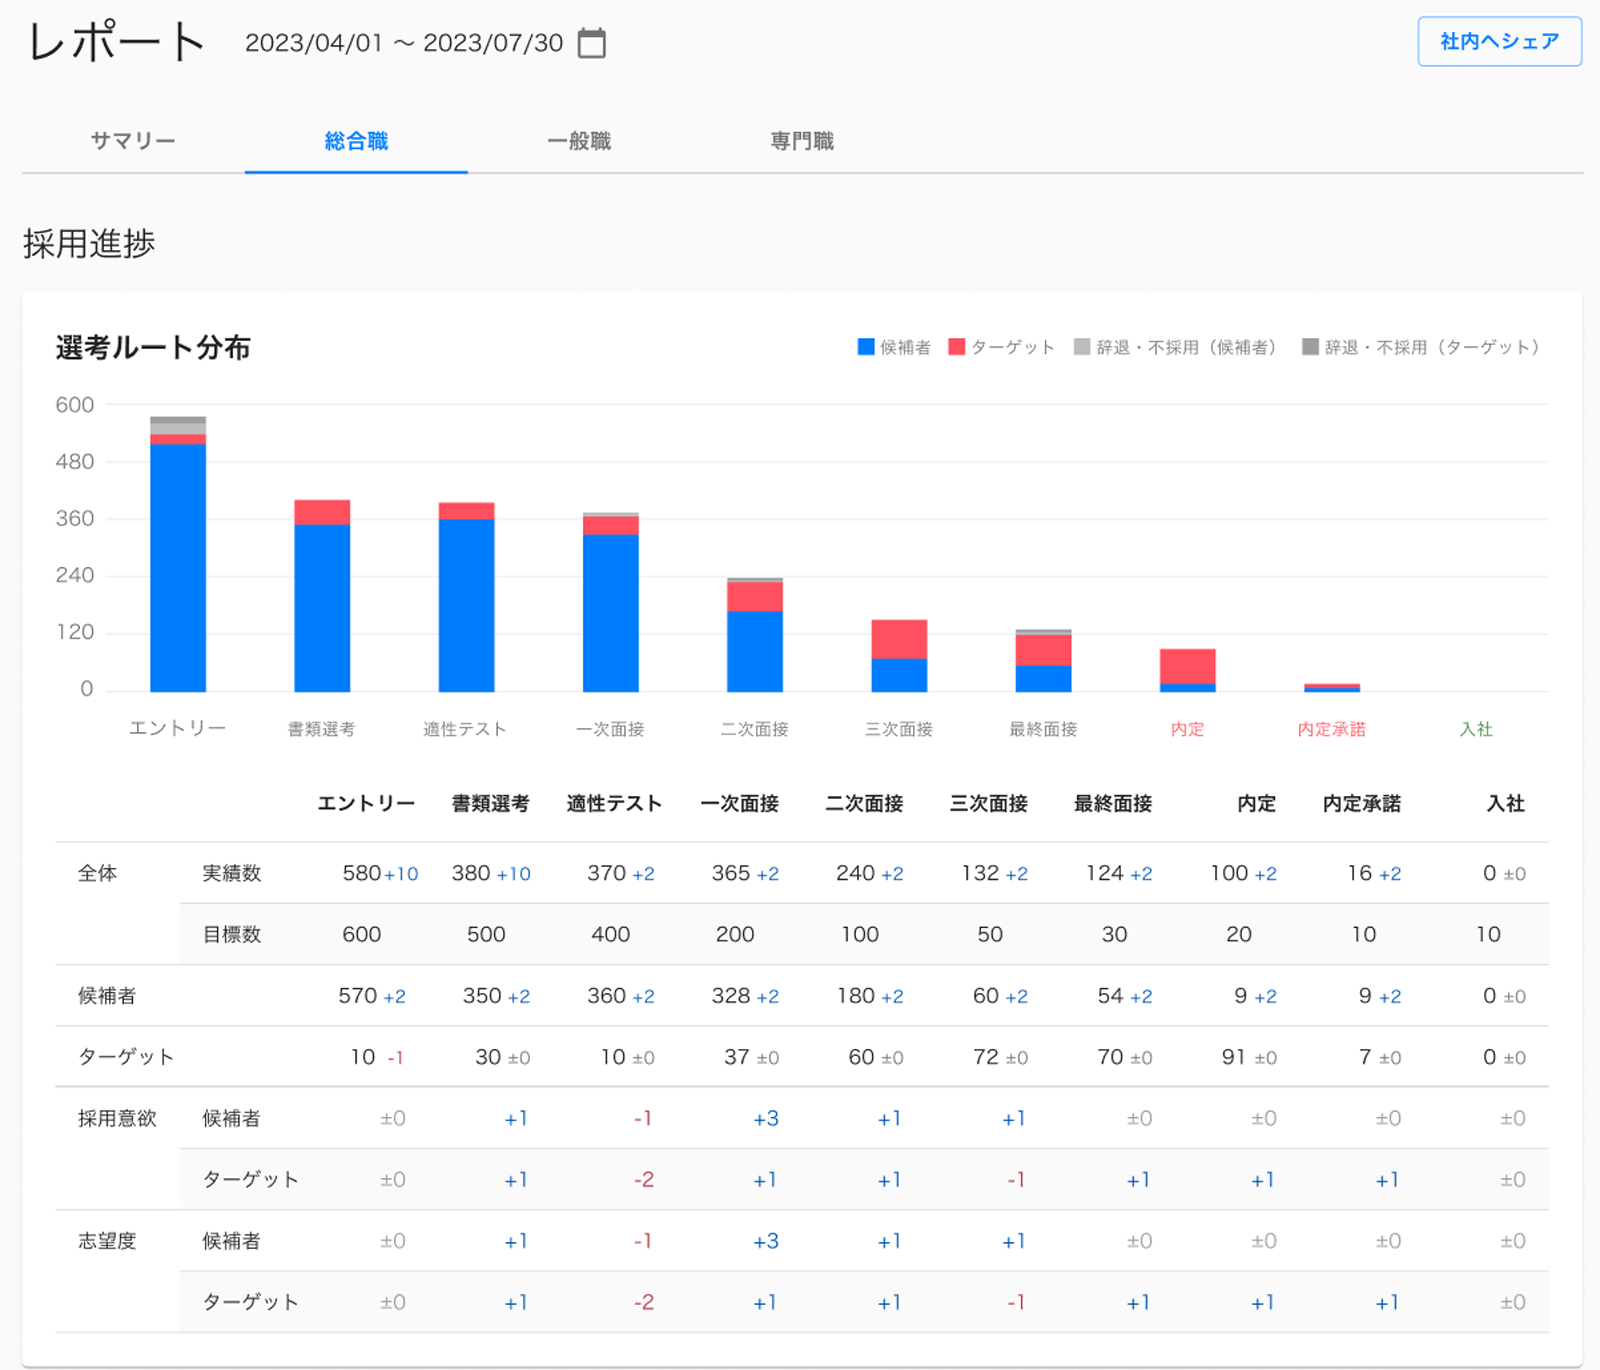Click the 一次面接 bar in the chart
Screen dimensions: 1600x1370
click(x=611, y=602)
